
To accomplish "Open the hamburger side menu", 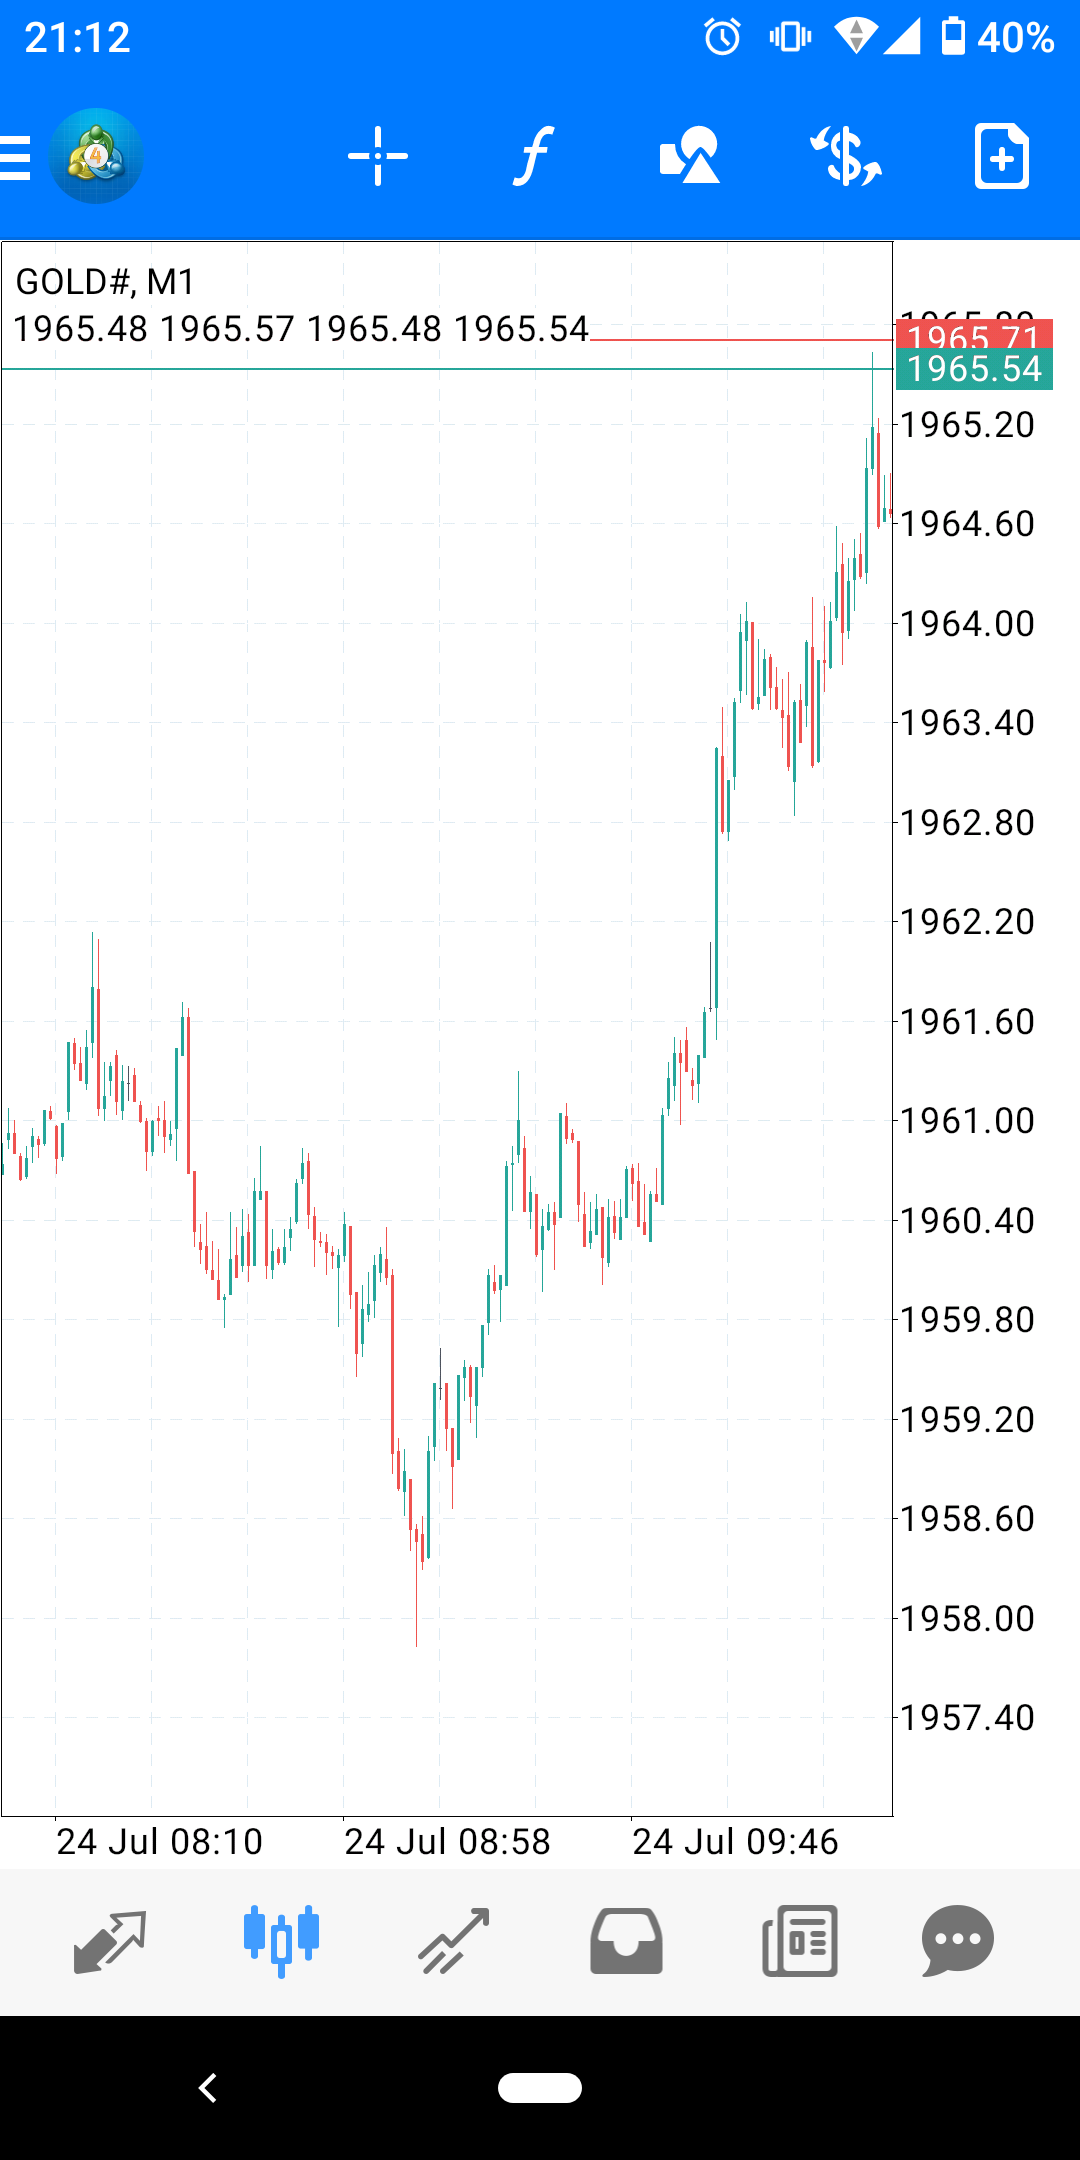I will tap(16, 157).
